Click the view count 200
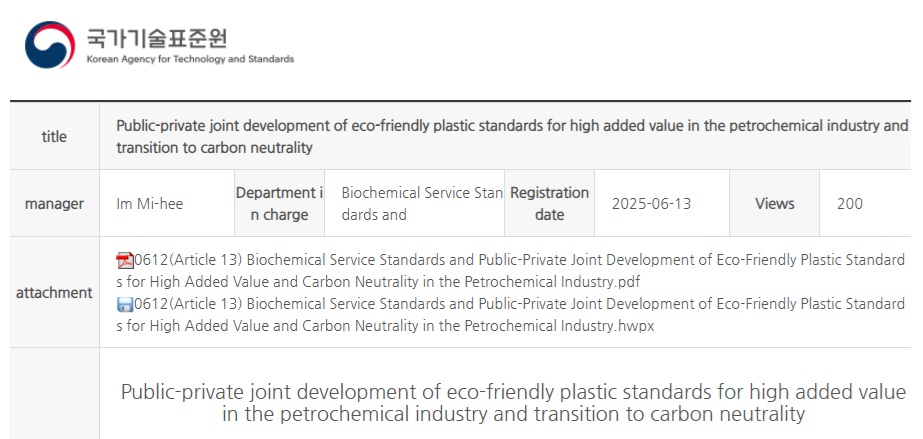The image size is (923, 439). [x=849, y=204]
